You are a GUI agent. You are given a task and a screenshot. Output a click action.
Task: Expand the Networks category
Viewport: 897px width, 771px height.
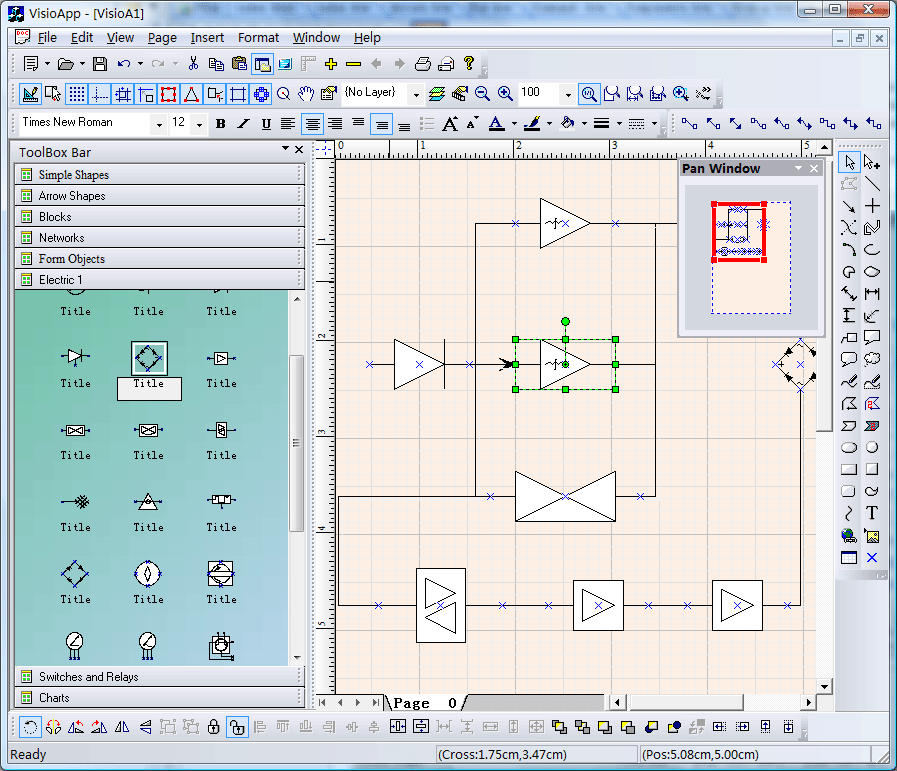pyautogui.click(x=159, y=237)
